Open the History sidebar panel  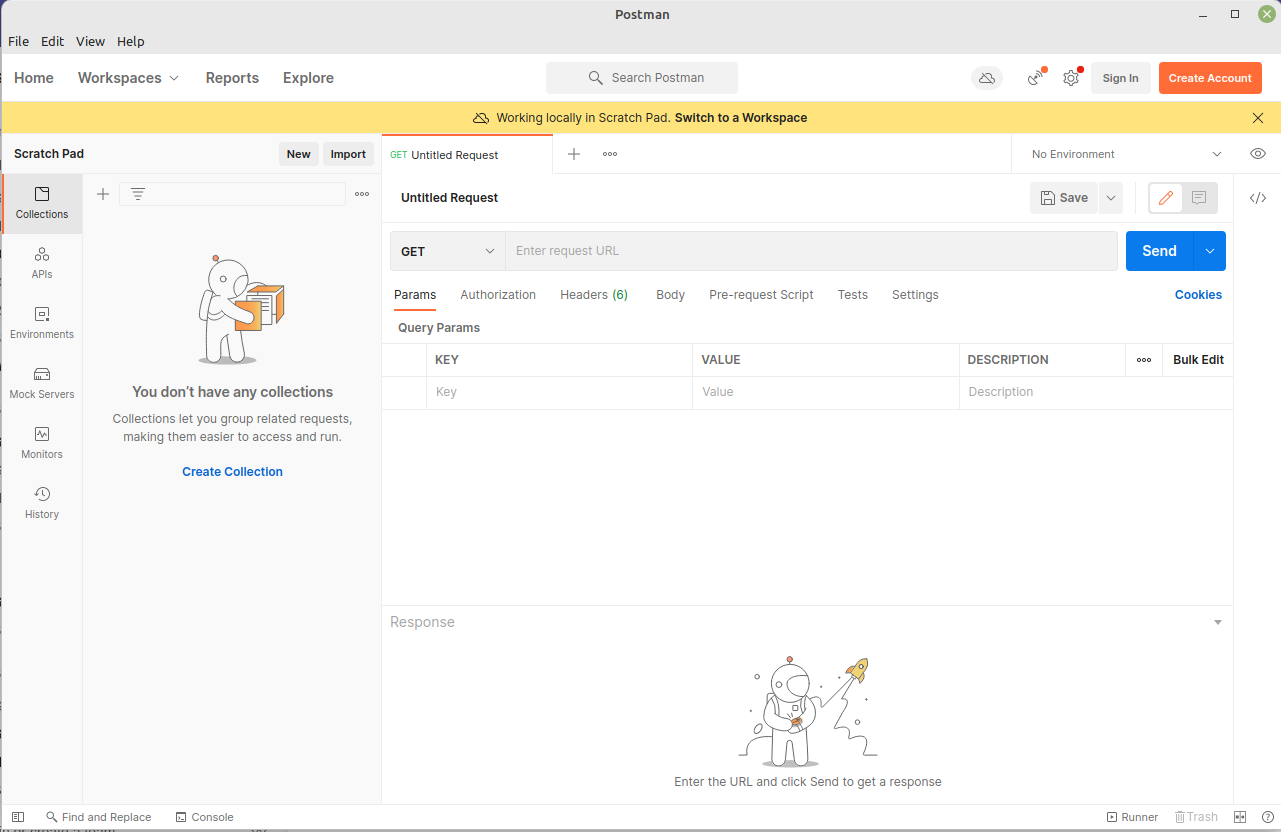coord(42,503)
